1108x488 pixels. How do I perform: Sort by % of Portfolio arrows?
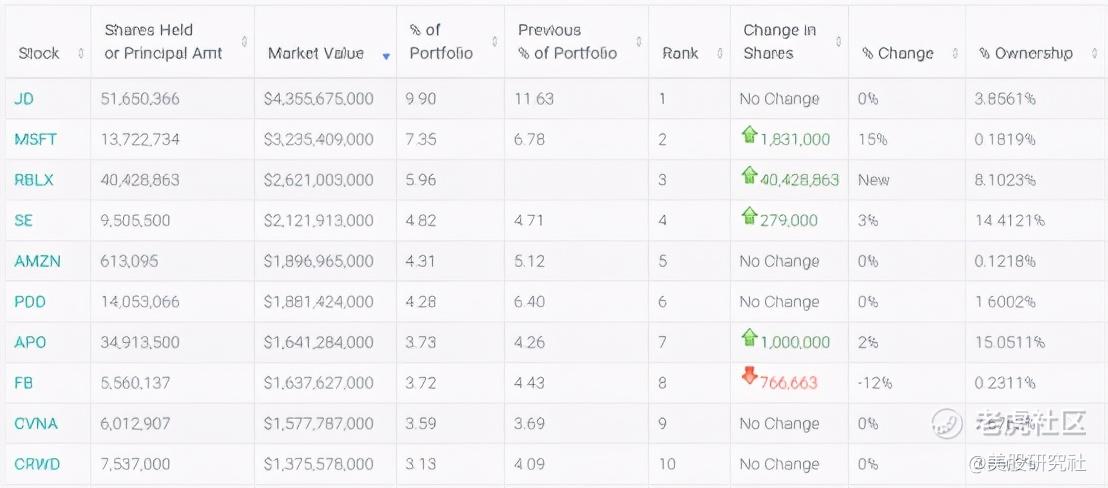pos(495,41)
